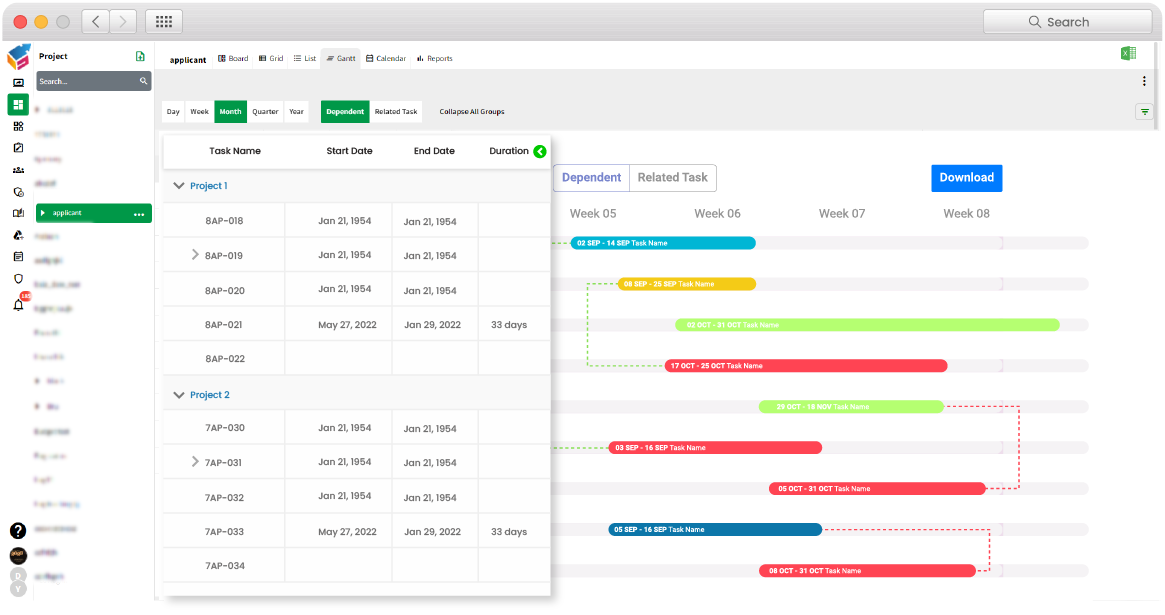
Task: Collapse the Project 2 group
Action: tap(179, 394)
